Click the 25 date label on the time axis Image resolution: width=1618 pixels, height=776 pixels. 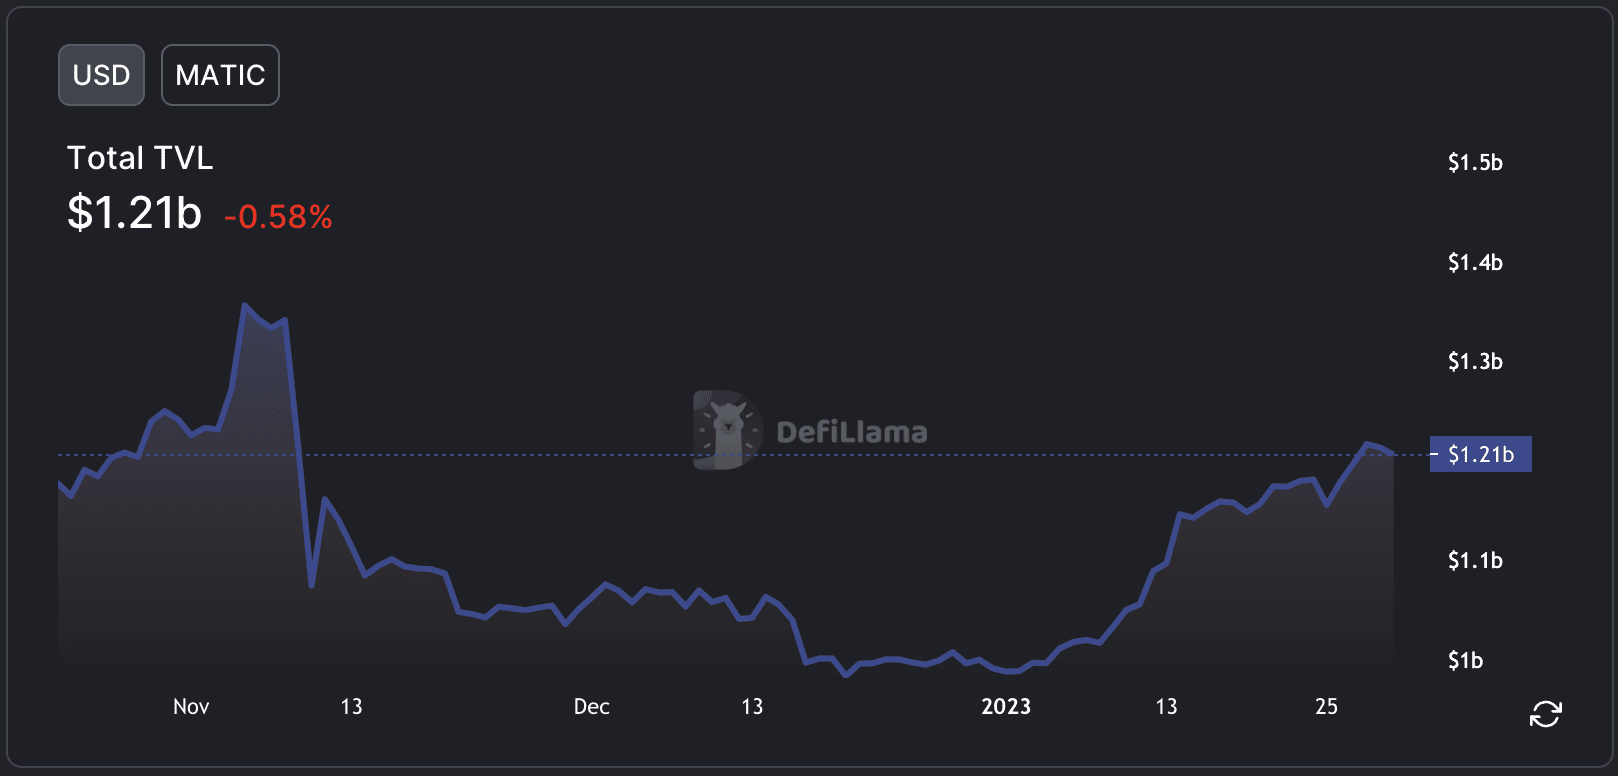click(x=1326, y=707)
